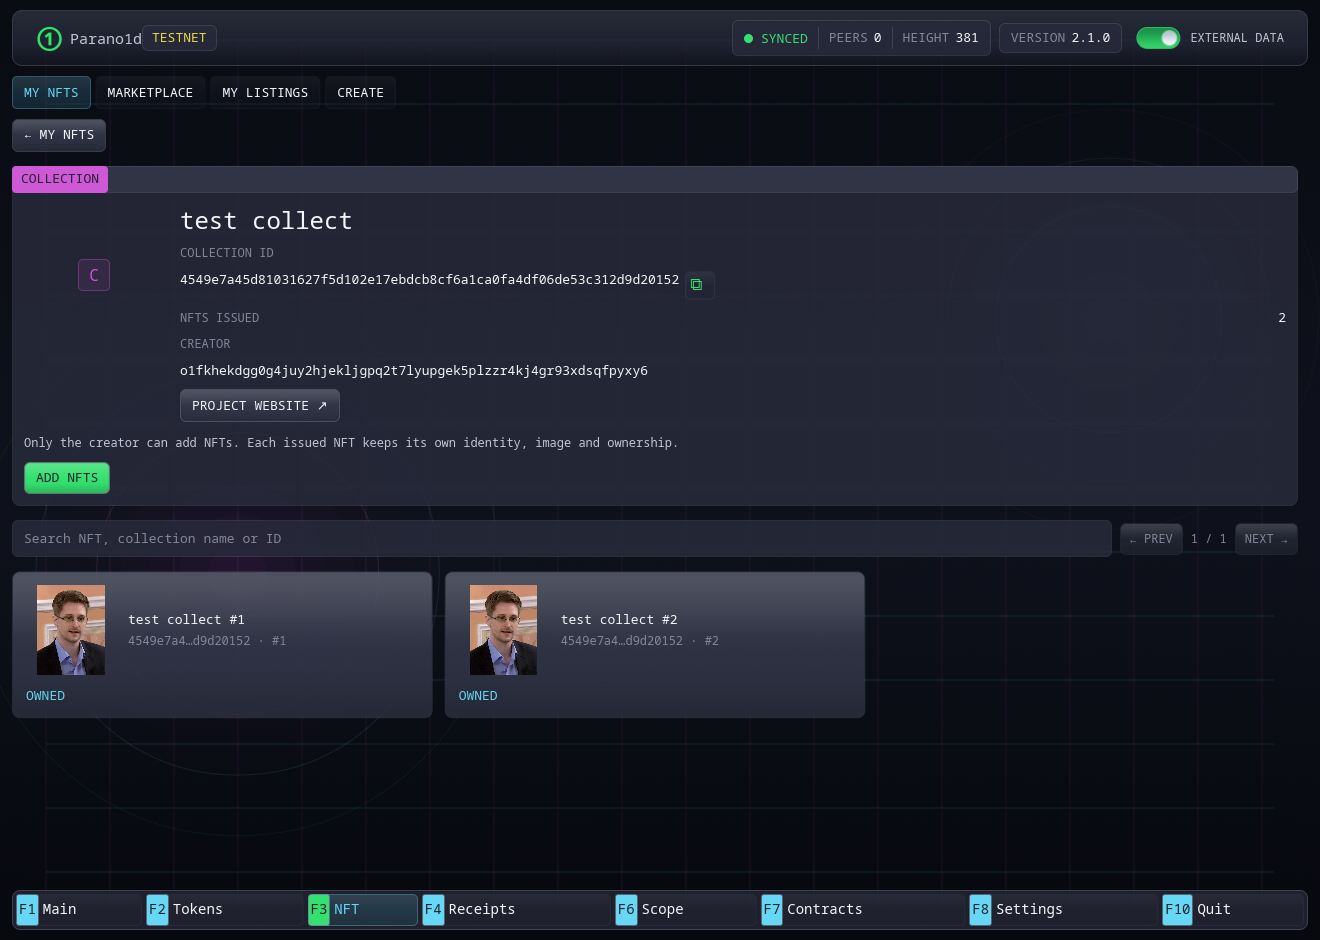The height and width of the screenshot is (940, 1320).
Task: Select the creator address text
Action: pos(414,371)
